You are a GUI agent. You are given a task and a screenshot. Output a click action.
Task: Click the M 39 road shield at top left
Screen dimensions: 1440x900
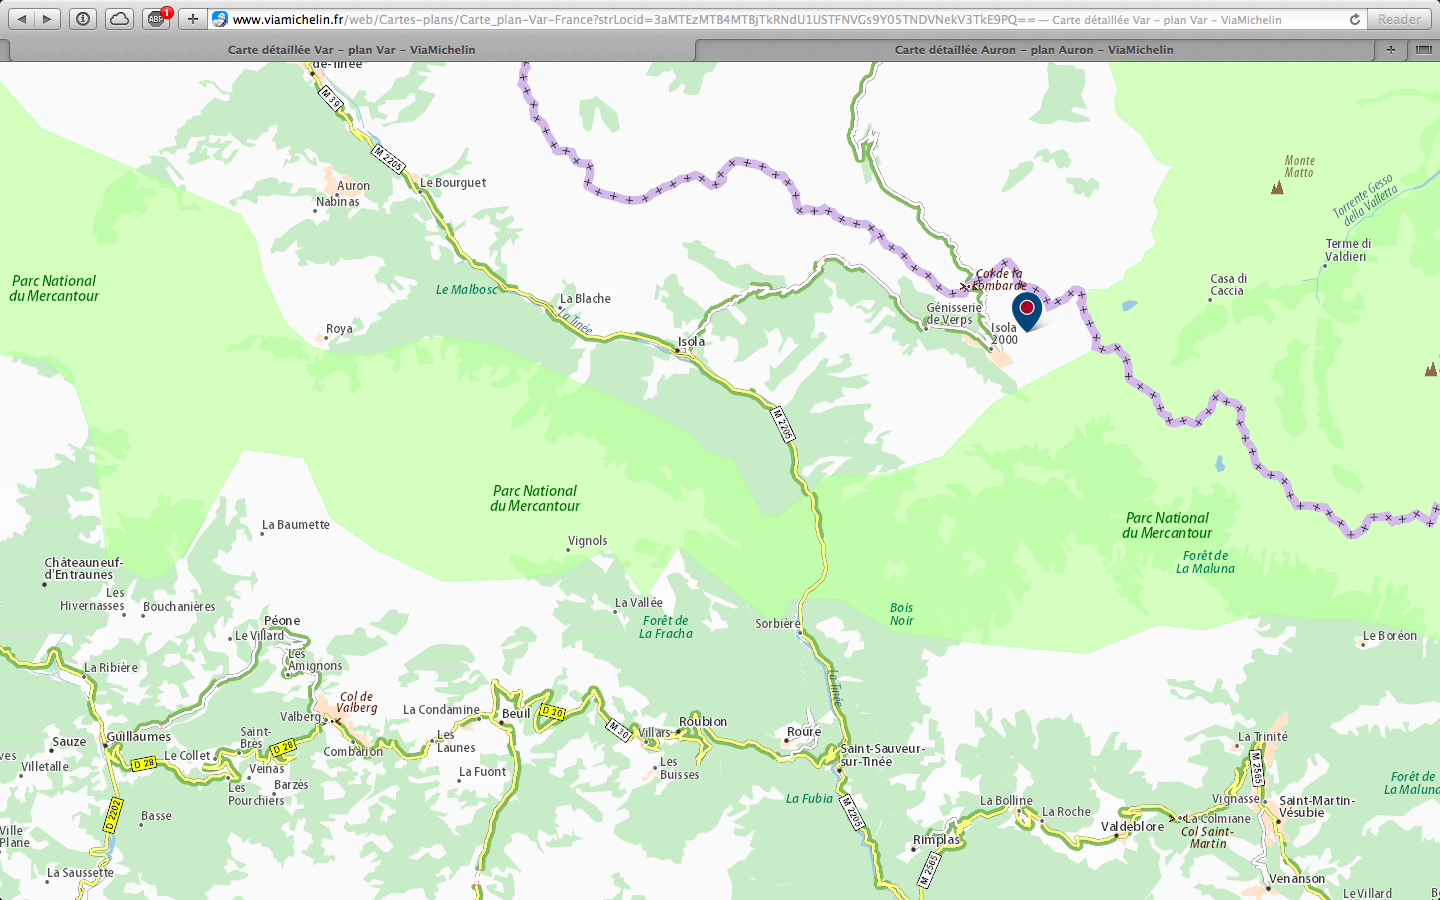pyautogui.click(x=332, y=98)
